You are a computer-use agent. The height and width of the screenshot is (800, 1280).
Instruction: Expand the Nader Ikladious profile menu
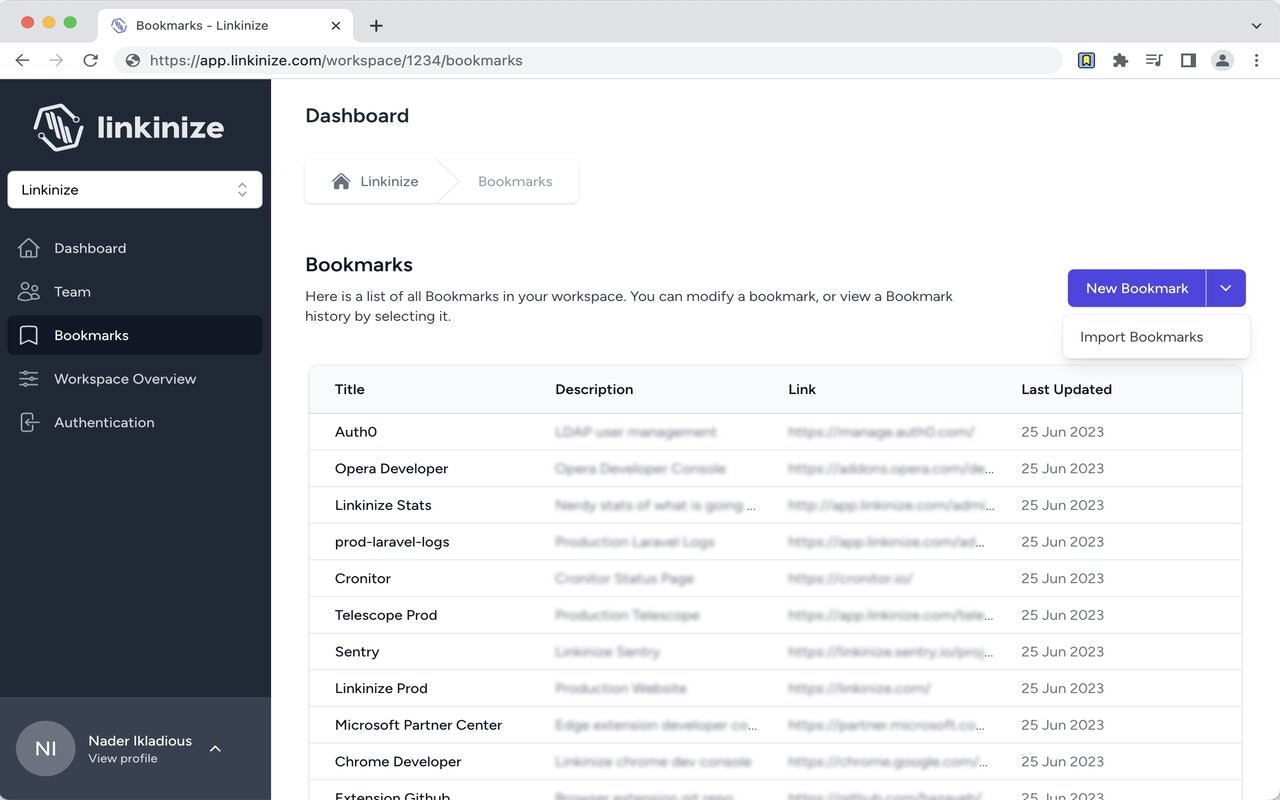[x=215, y=748]
